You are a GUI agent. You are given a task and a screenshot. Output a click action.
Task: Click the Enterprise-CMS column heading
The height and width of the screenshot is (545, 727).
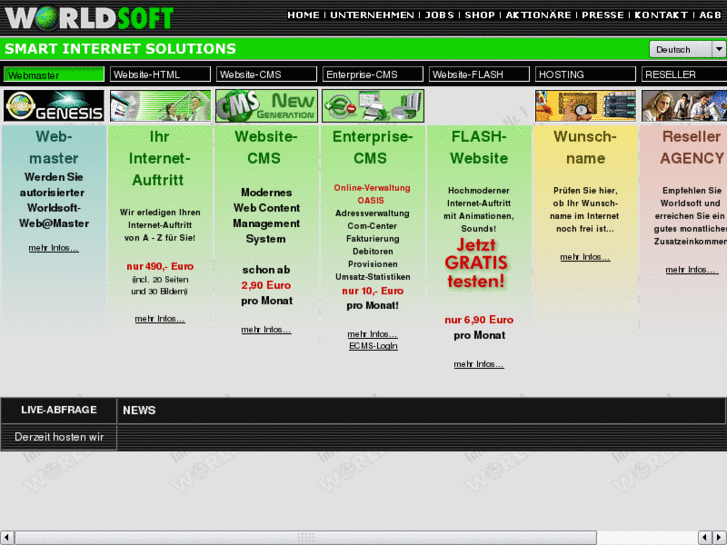[372, 147]
